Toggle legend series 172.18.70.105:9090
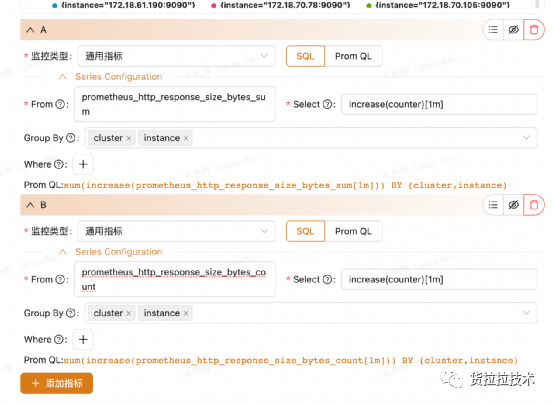 click(438, 5)
